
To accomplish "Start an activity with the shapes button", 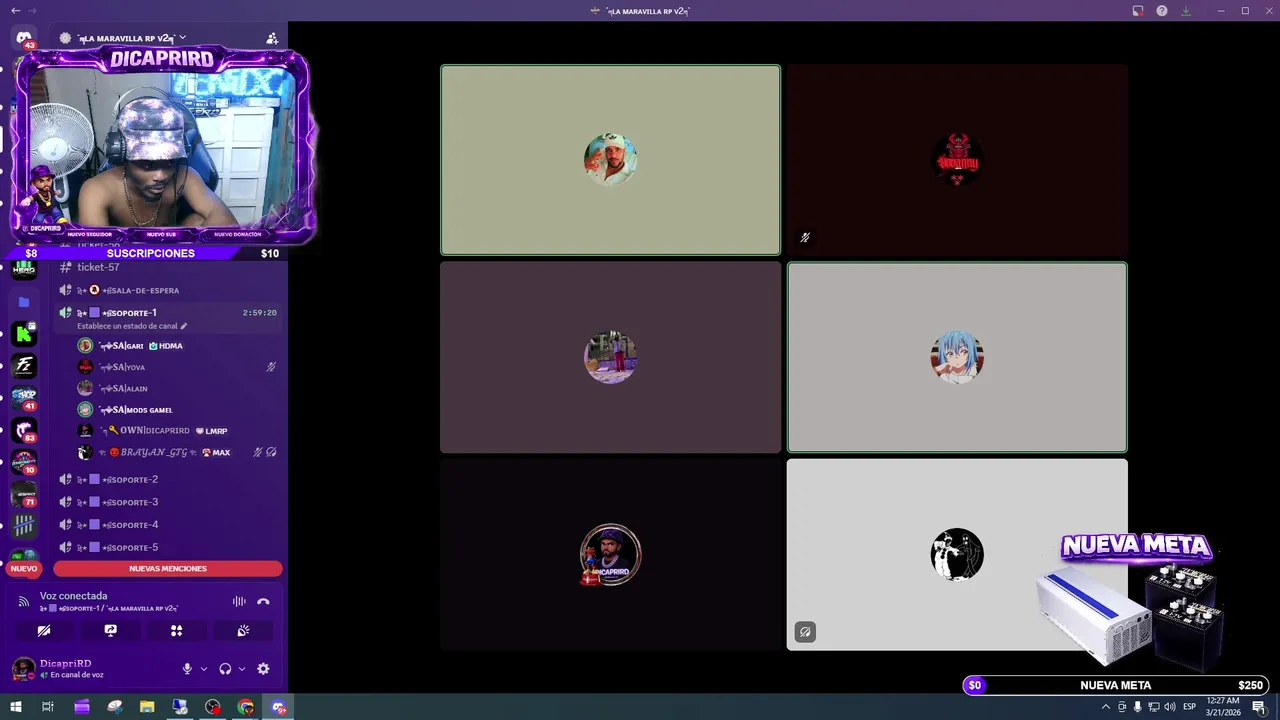I will (x=176, y=631).
